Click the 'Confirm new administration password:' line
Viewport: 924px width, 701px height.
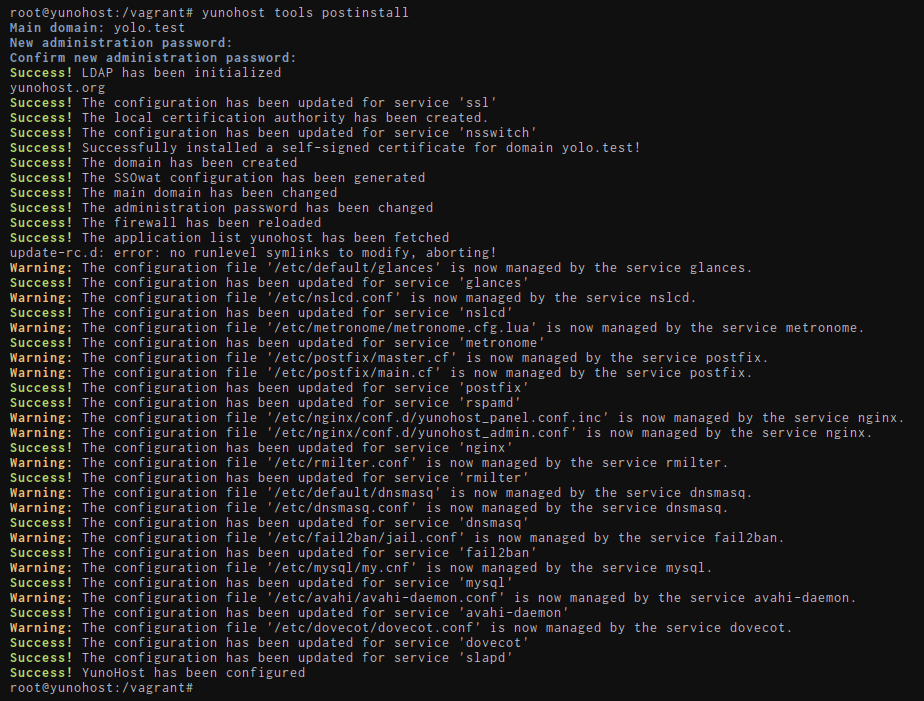click(x=153, y=57)
